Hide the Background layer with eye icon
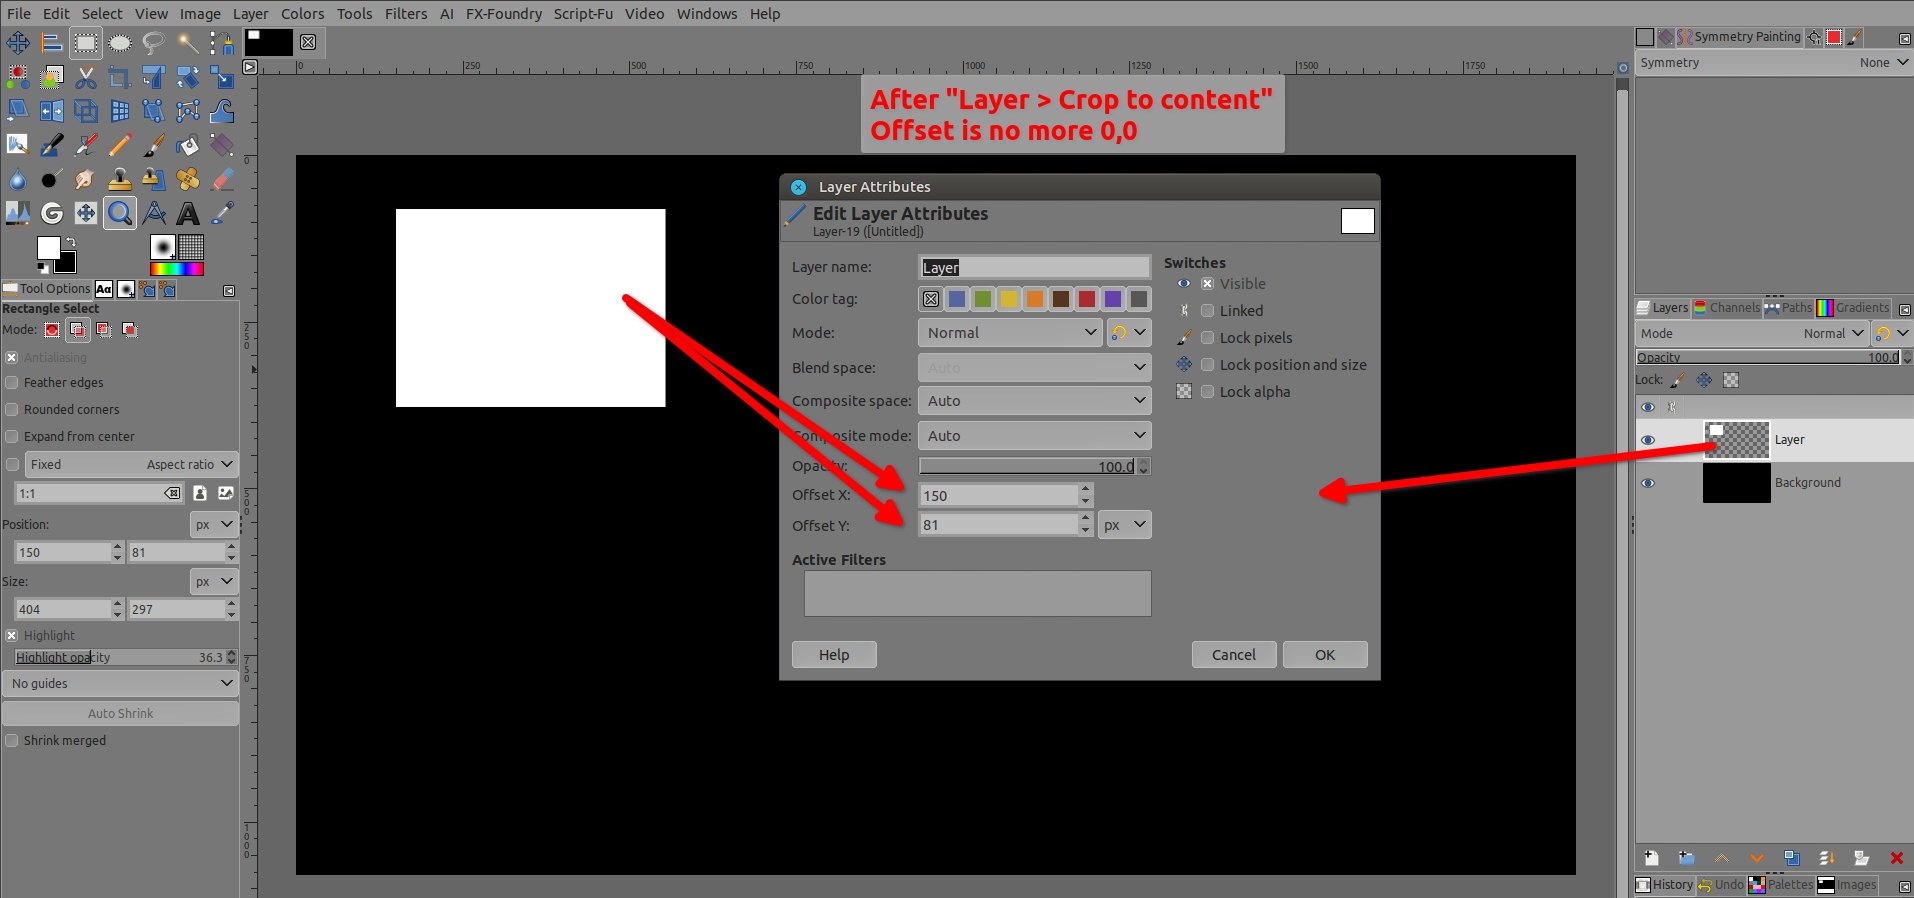1914x898 pixels. pos(1648,483)
